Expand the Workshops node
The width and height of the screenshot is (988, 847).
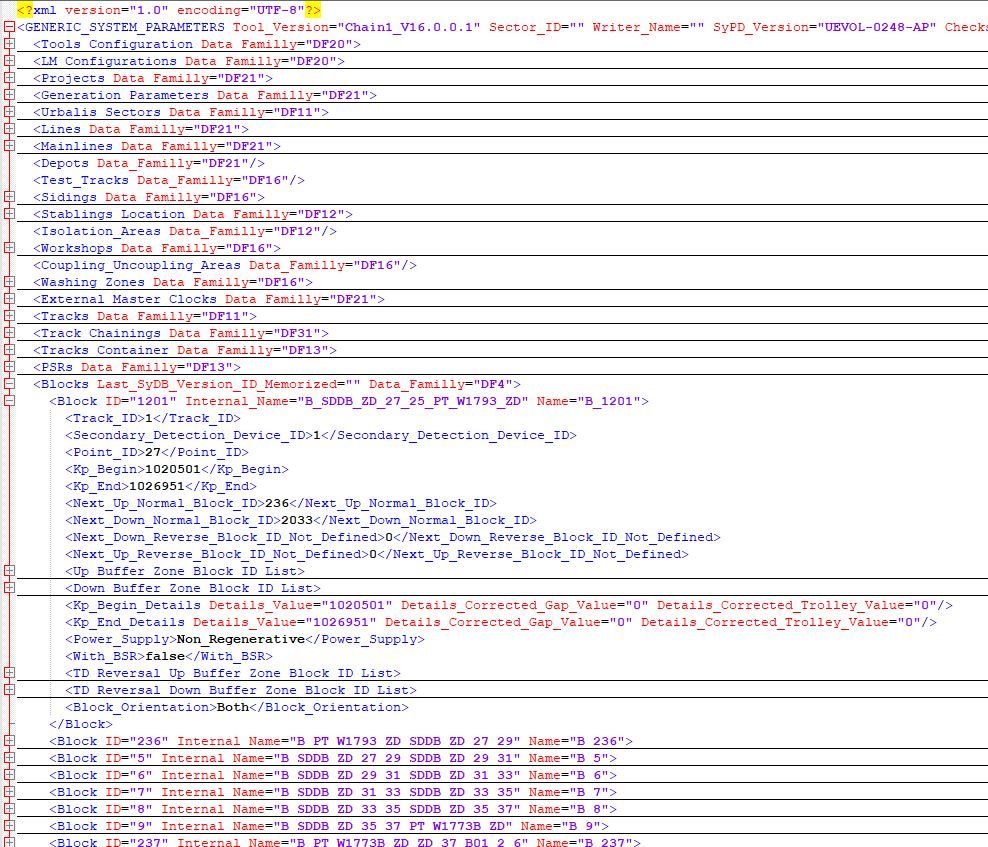coord(9,248)
